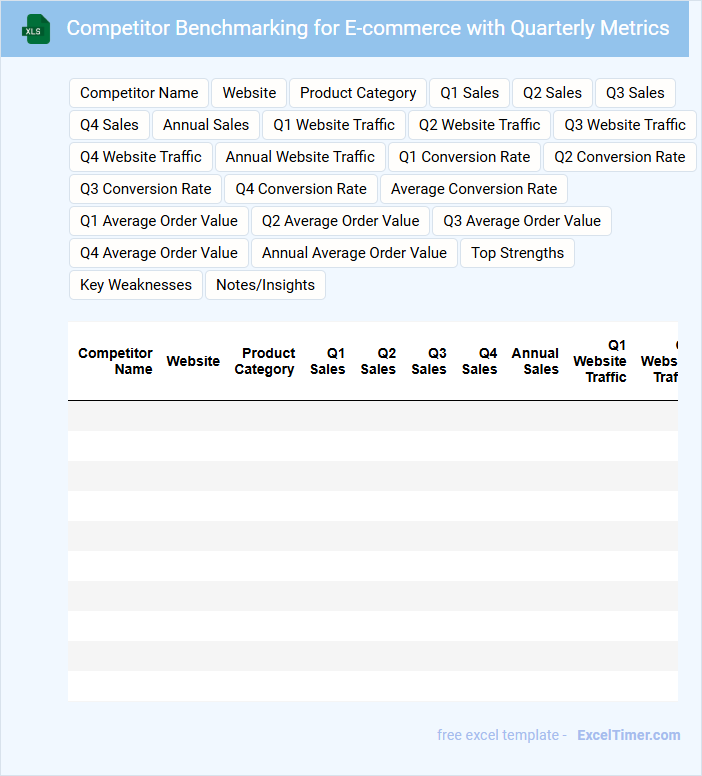Click the Q2 Average Order Value tag
The height and width of the screenshot is (776, 702).
click(341, 221)
